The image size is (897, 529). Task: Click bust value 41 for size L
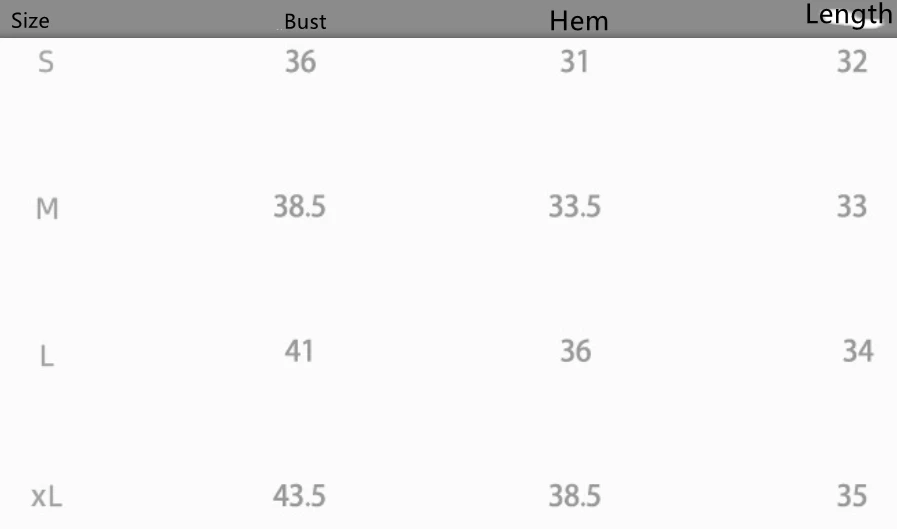(299, 351)
